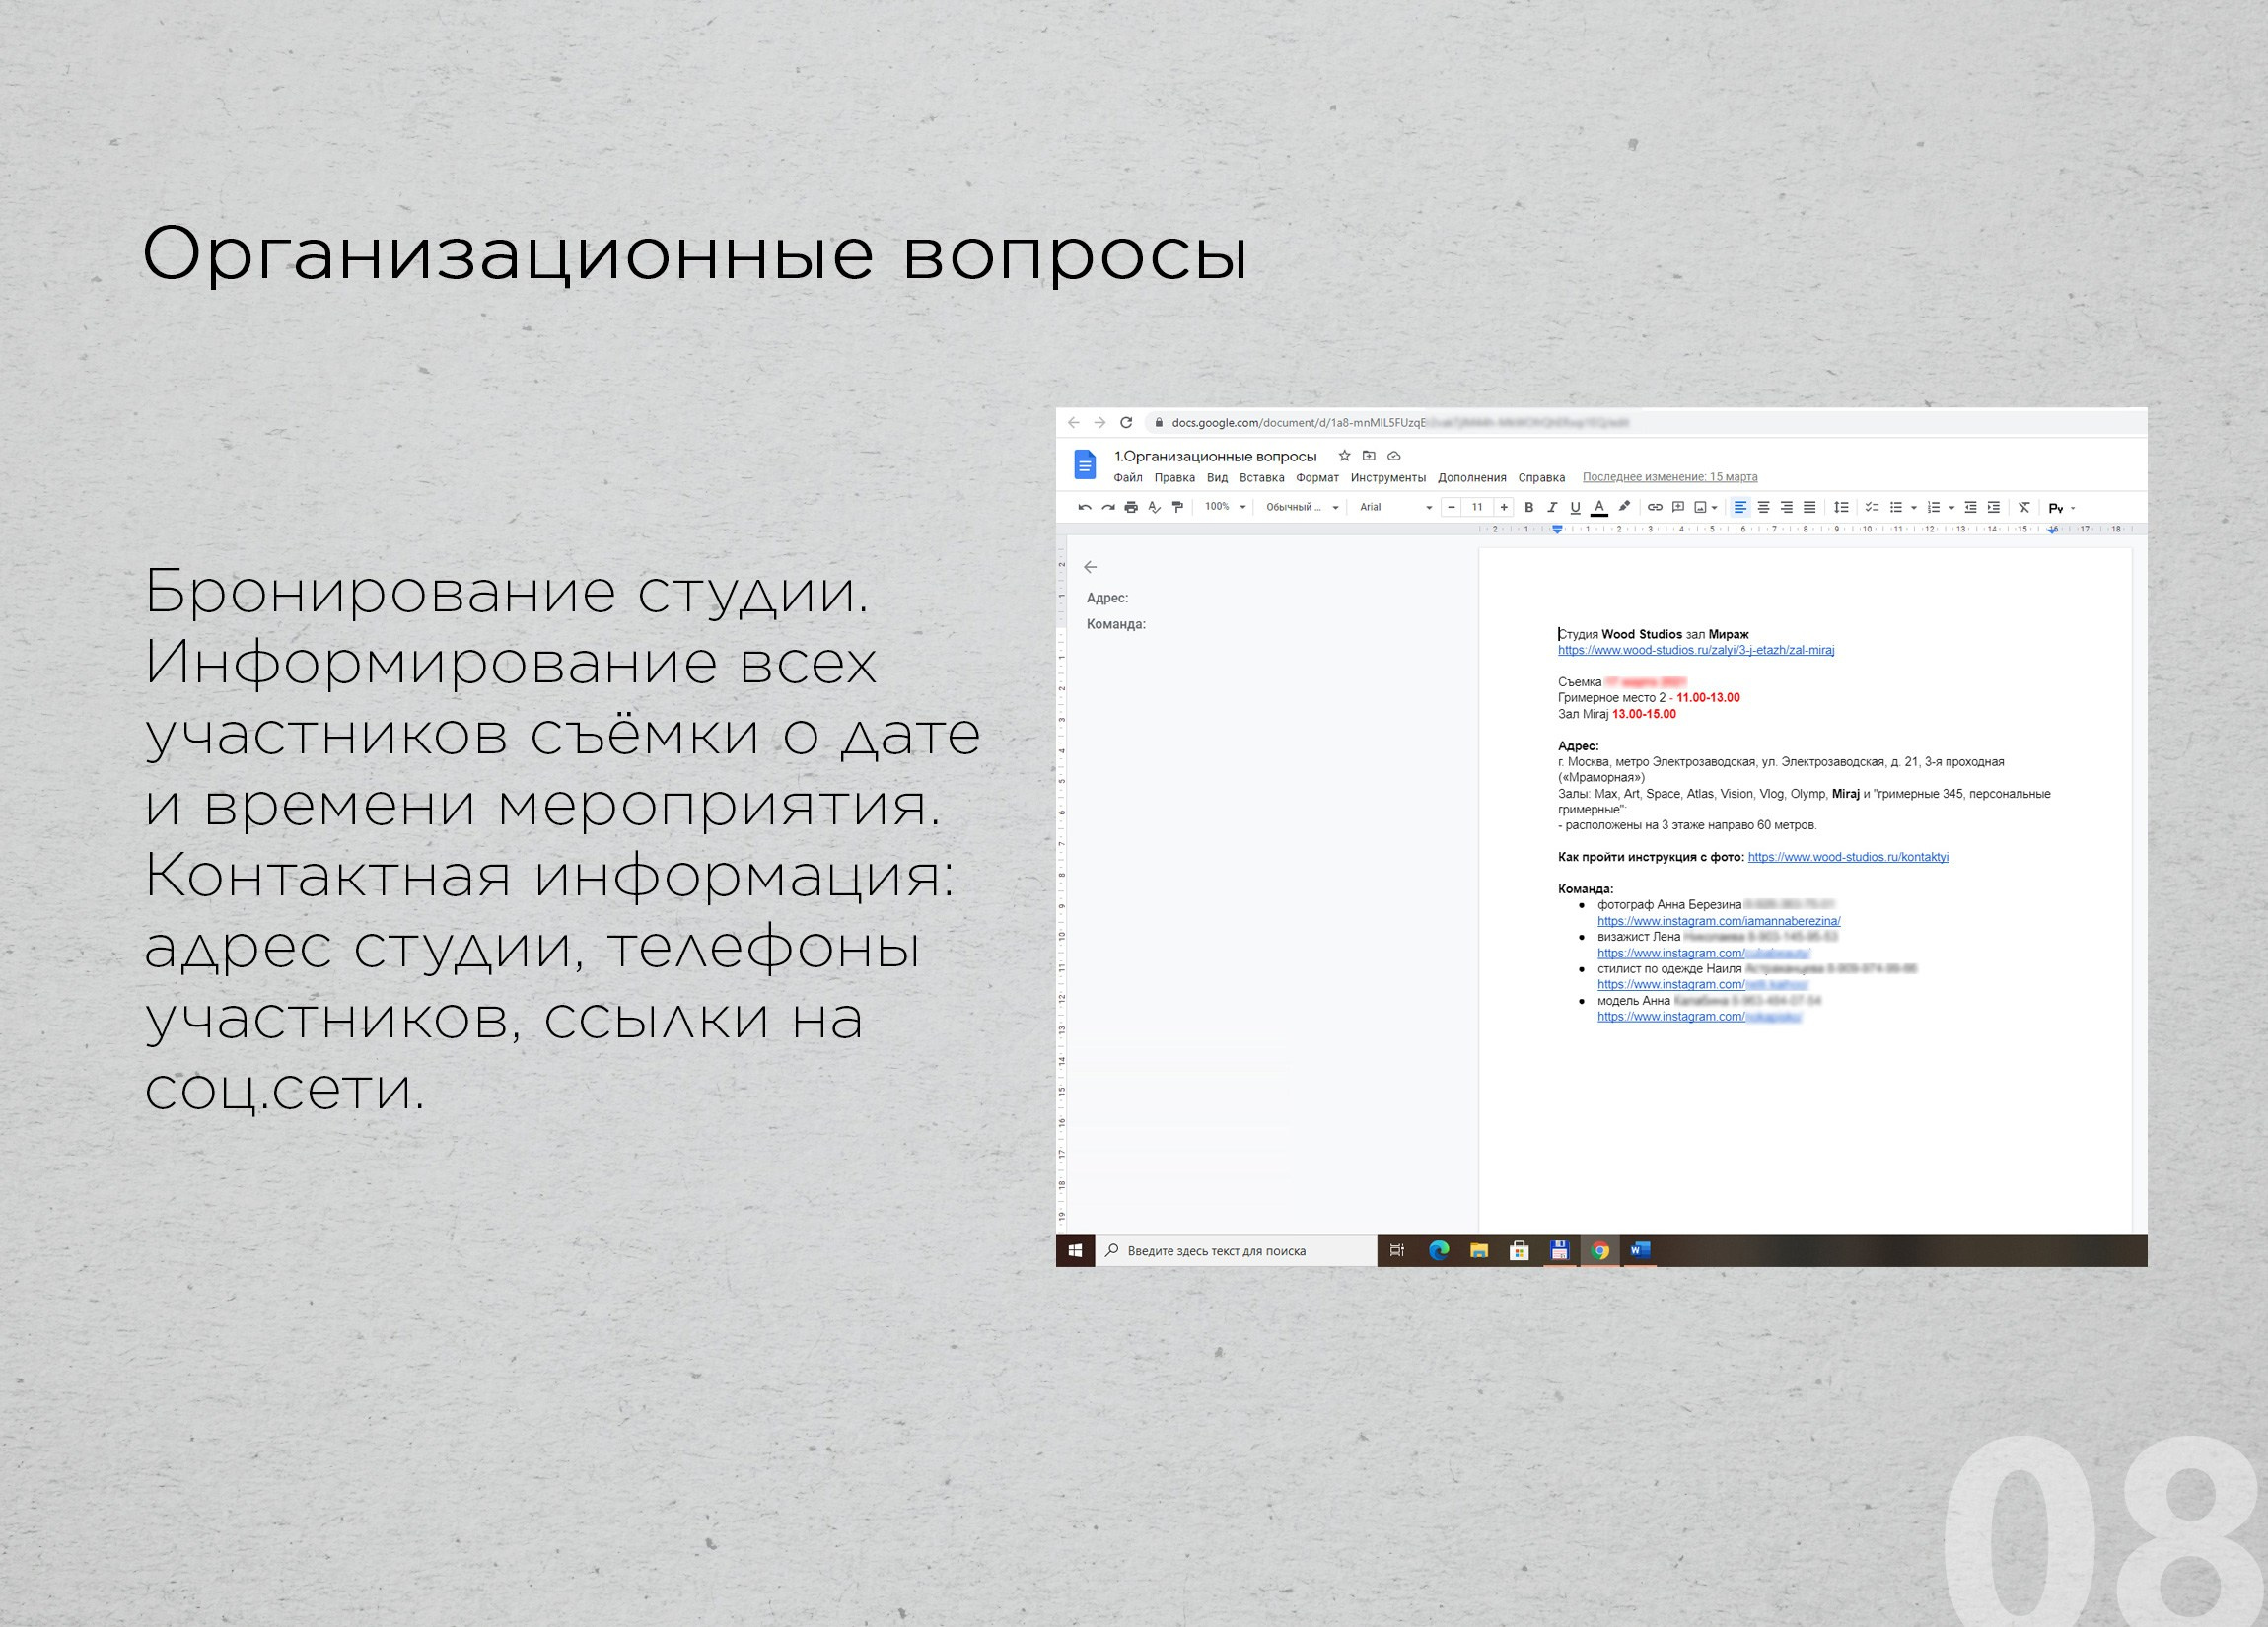Image resolution: width=2268 pixels, height=1627 pixels.
Task: Insert a link with the chain icon
Action: click(1655, 507)
